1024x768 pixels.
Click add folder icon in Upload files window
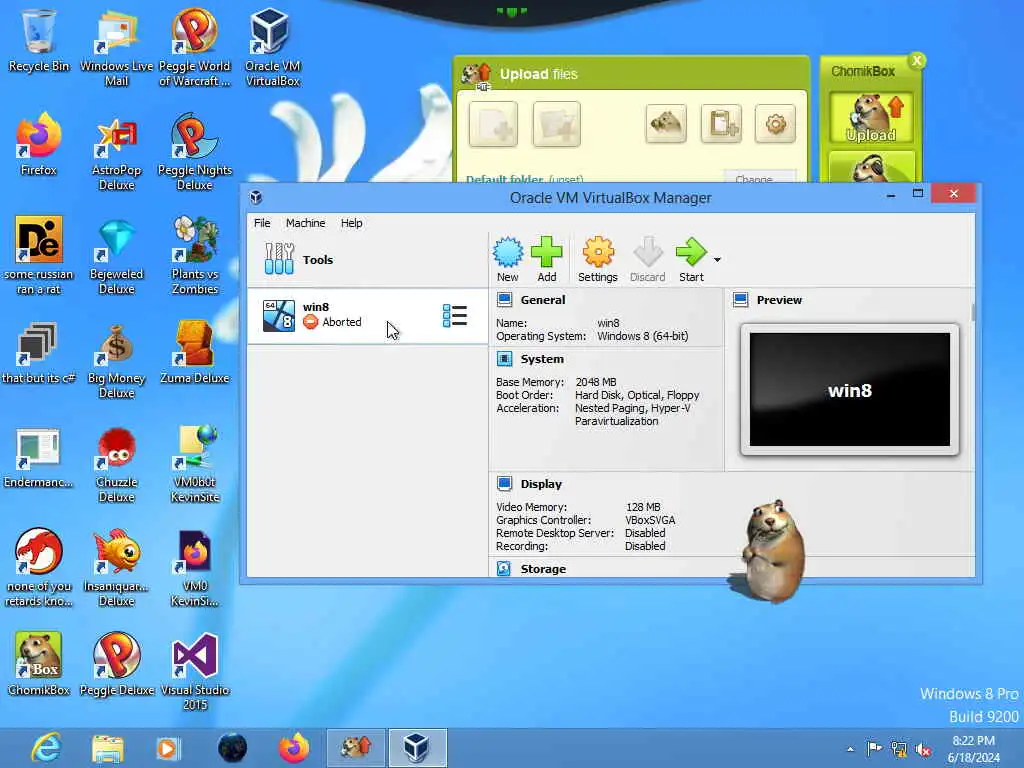[556, 123]
